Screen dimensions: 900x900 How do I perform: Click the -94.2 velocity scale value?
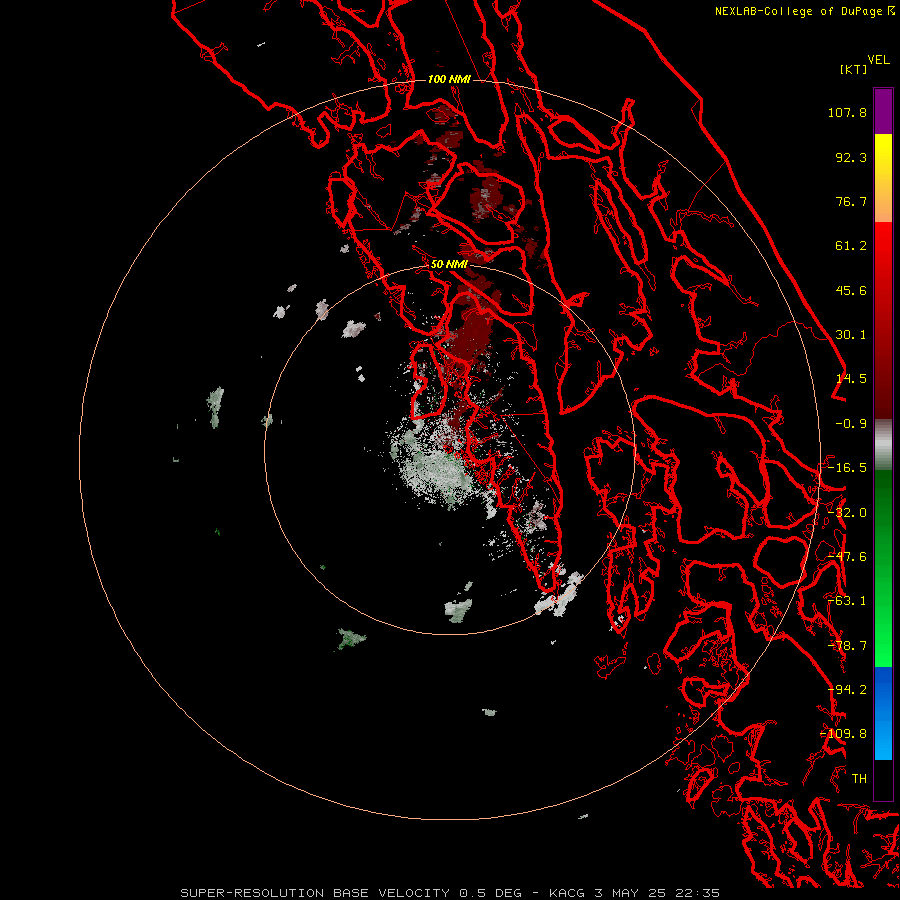[x=847, y=690]
